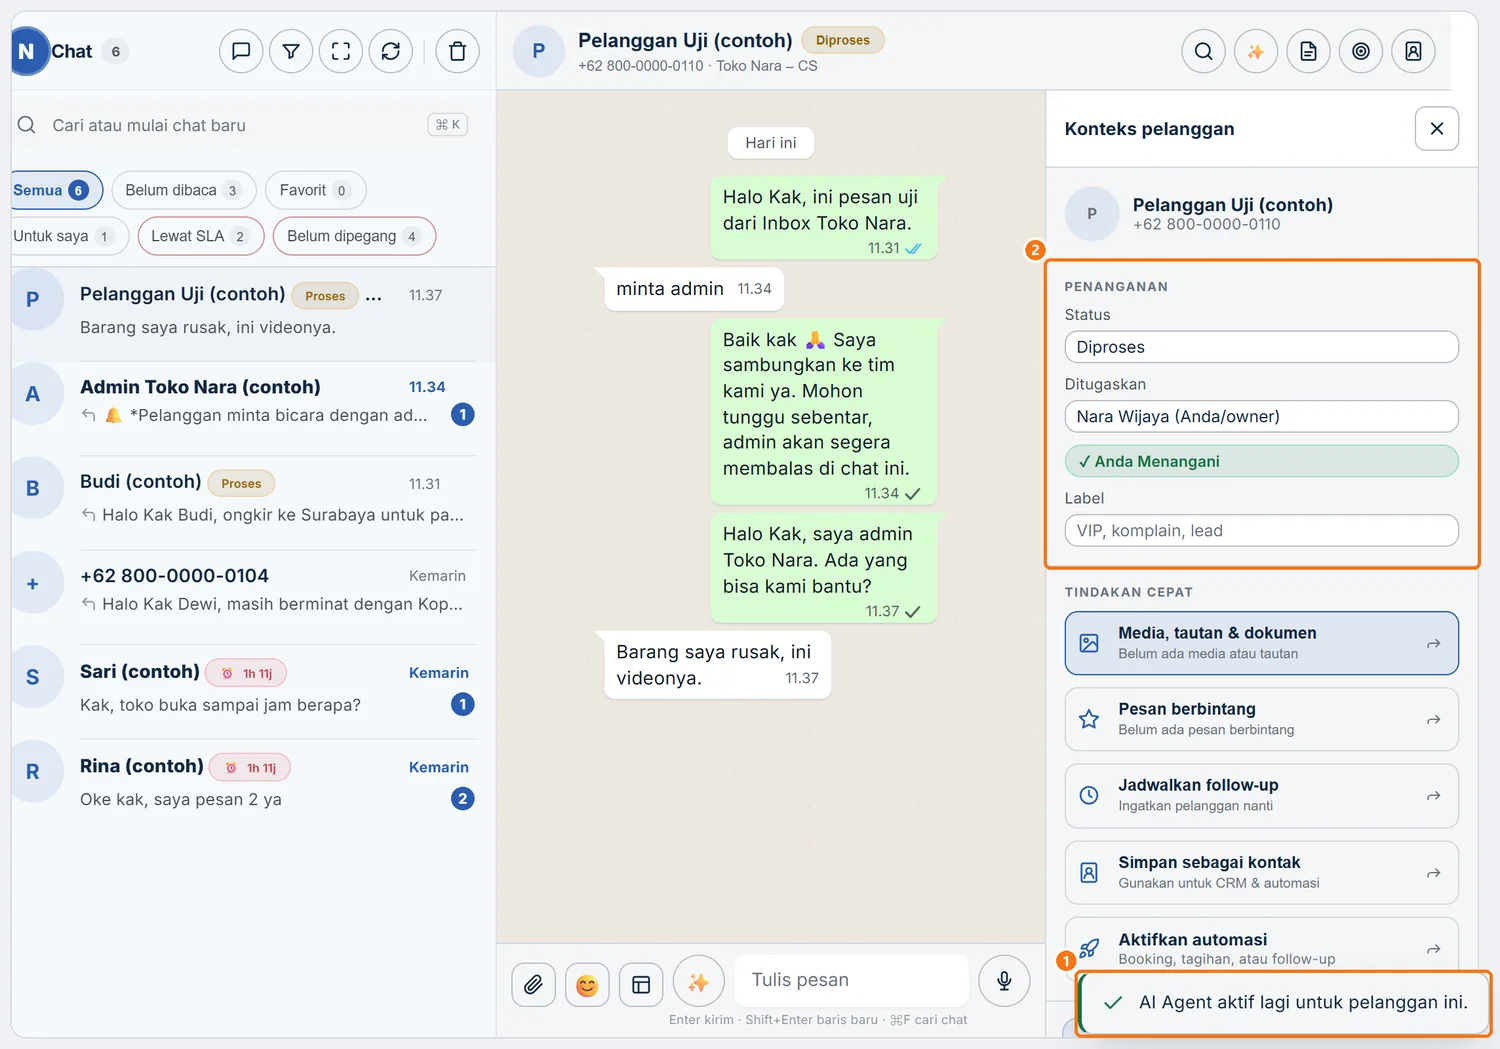Viewport: 1500px width, 1049px height.
Task: Click the ⌘K shortcut badge in the search bar
Action: 448,125
